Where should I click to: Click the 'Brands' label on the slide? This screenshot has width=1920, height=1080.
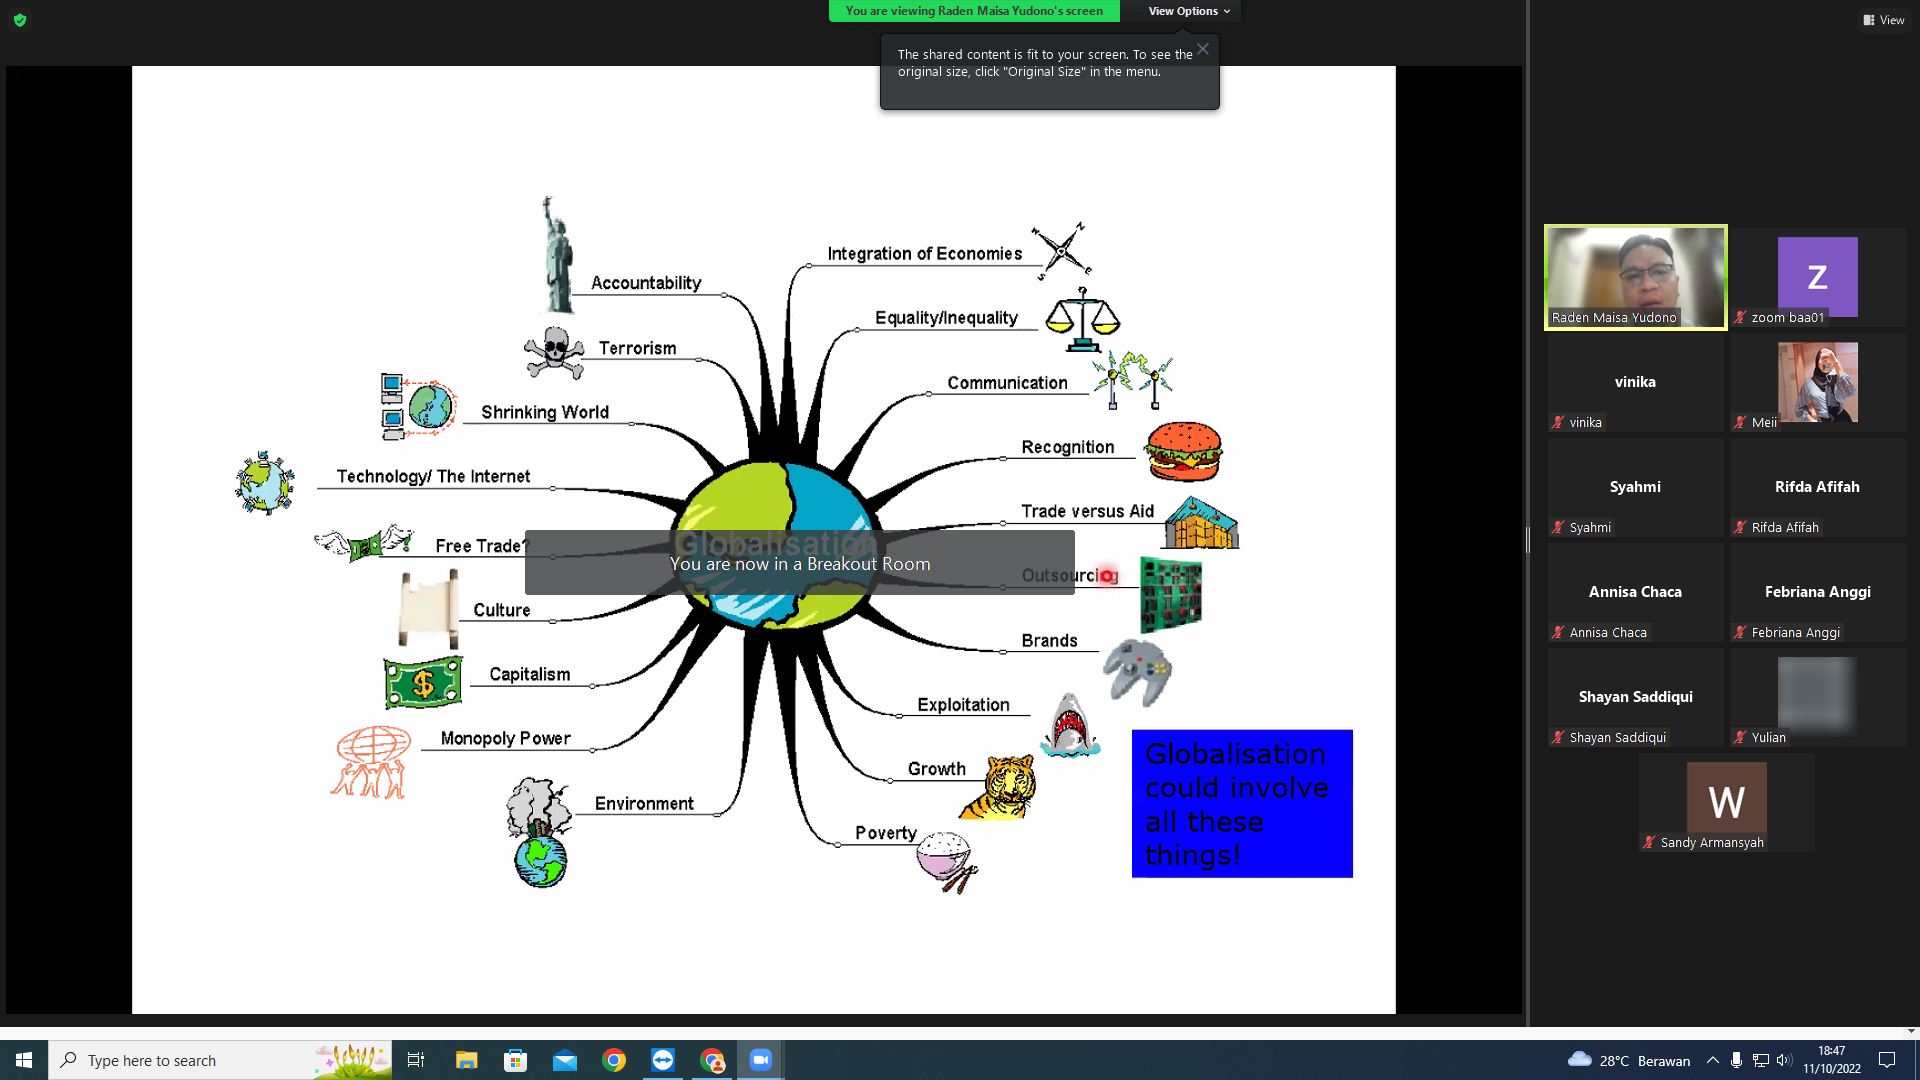(x=1050, y=640)
